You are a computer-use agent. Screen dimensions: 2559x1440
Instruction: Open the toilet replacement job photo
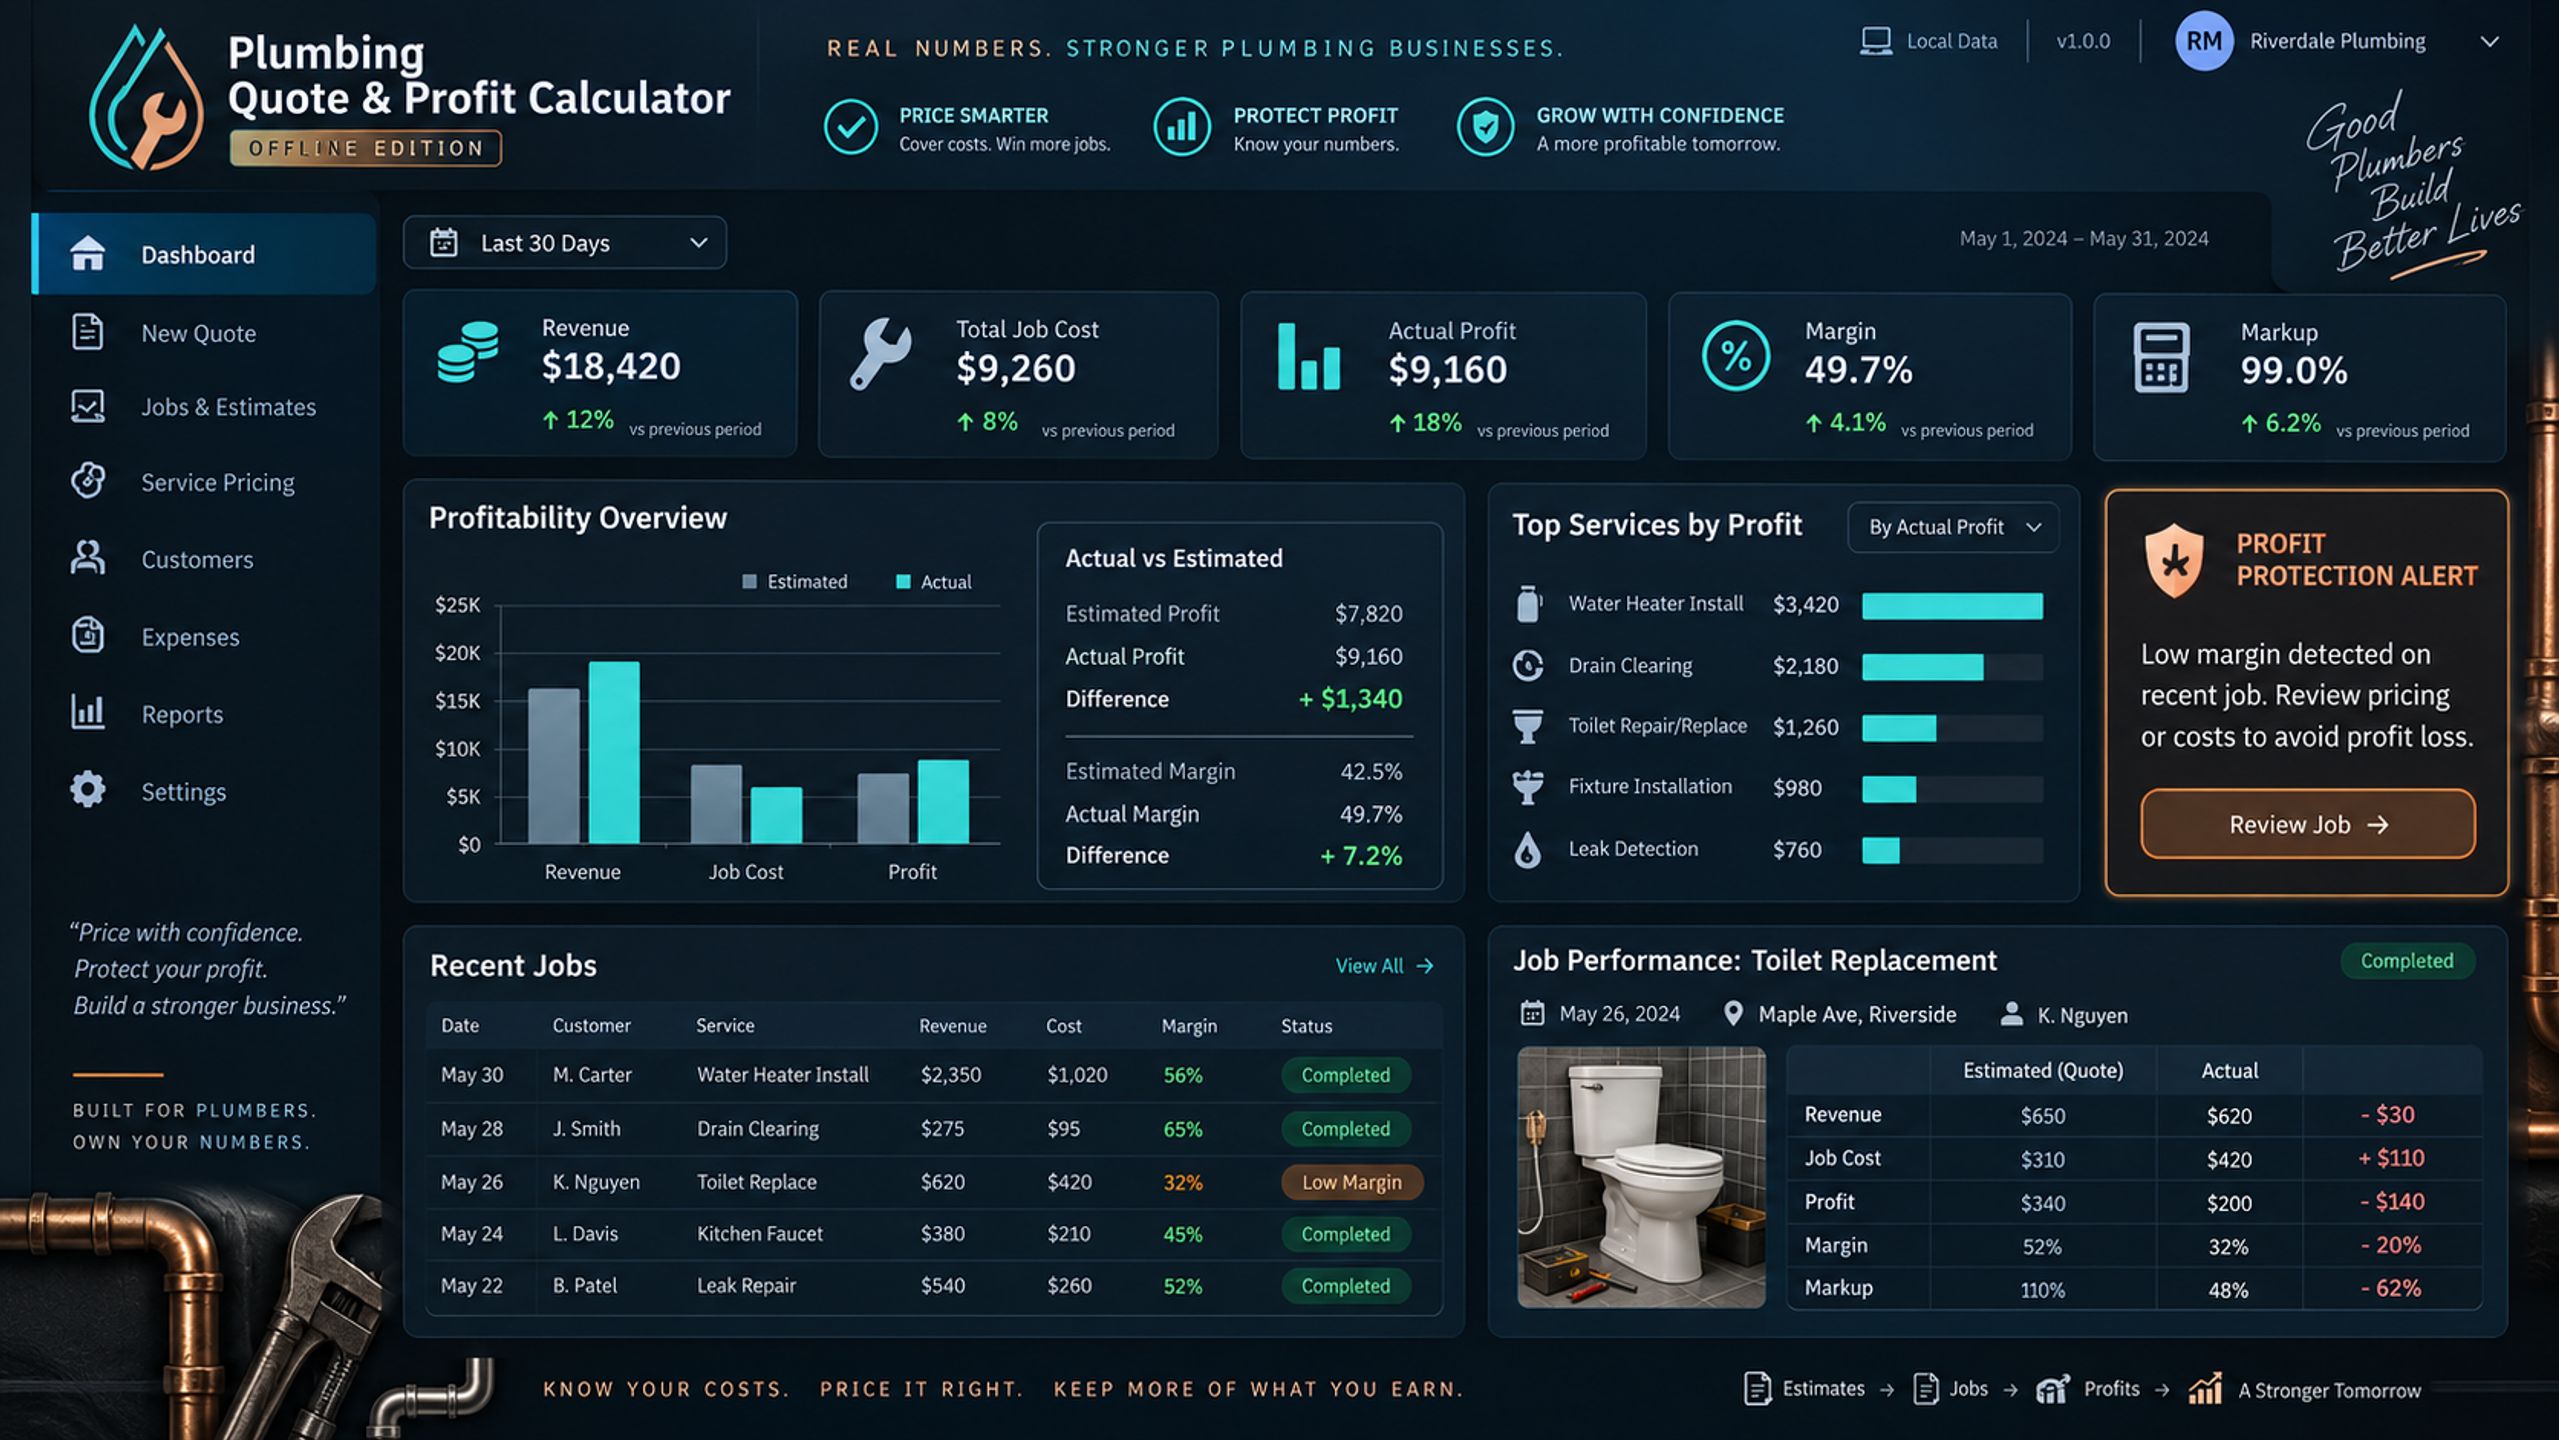(1641, 1177)
